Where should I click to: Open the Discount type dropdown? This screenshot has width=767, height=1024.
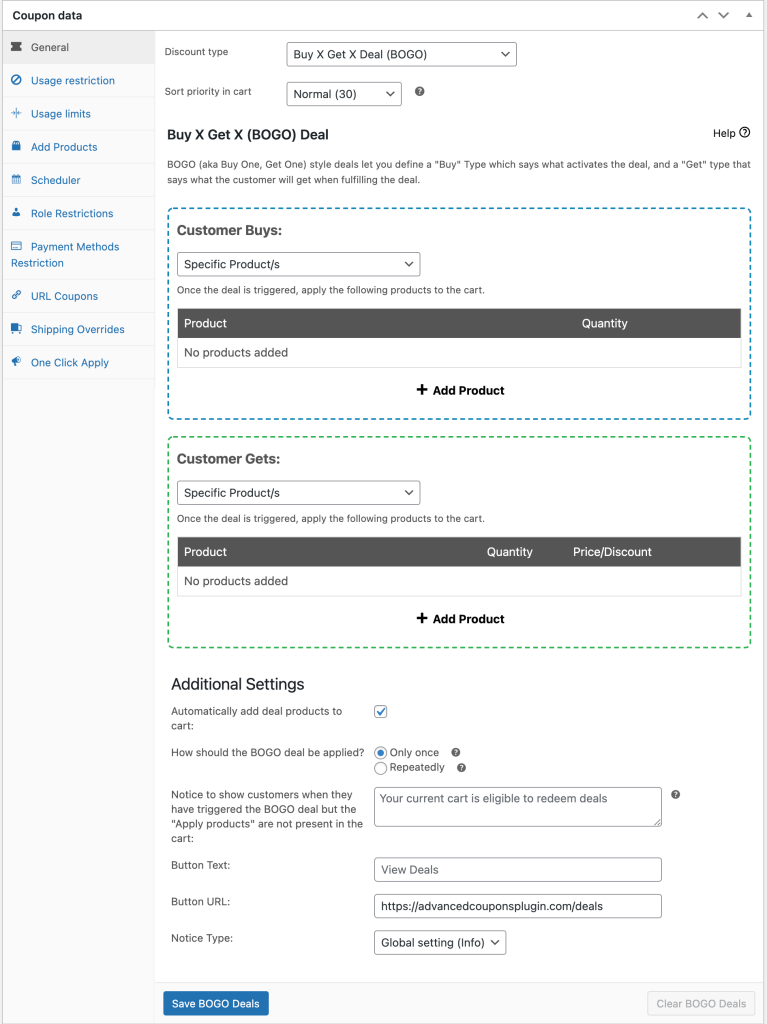401,54
